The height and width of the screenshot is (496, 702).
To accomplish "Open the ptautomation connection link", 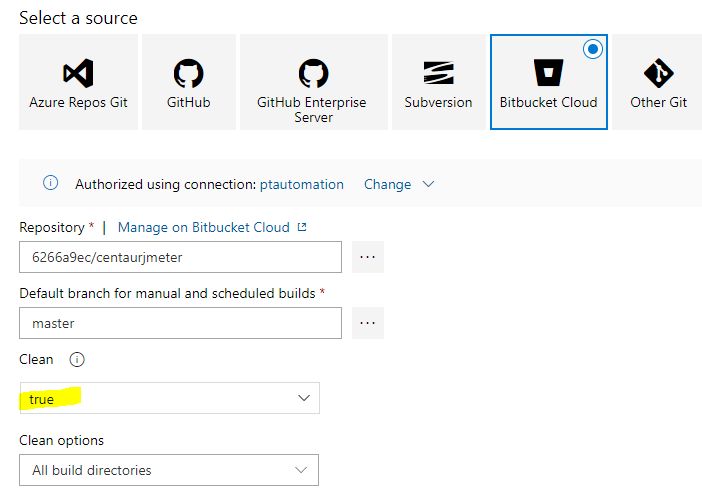I will 301,184.
